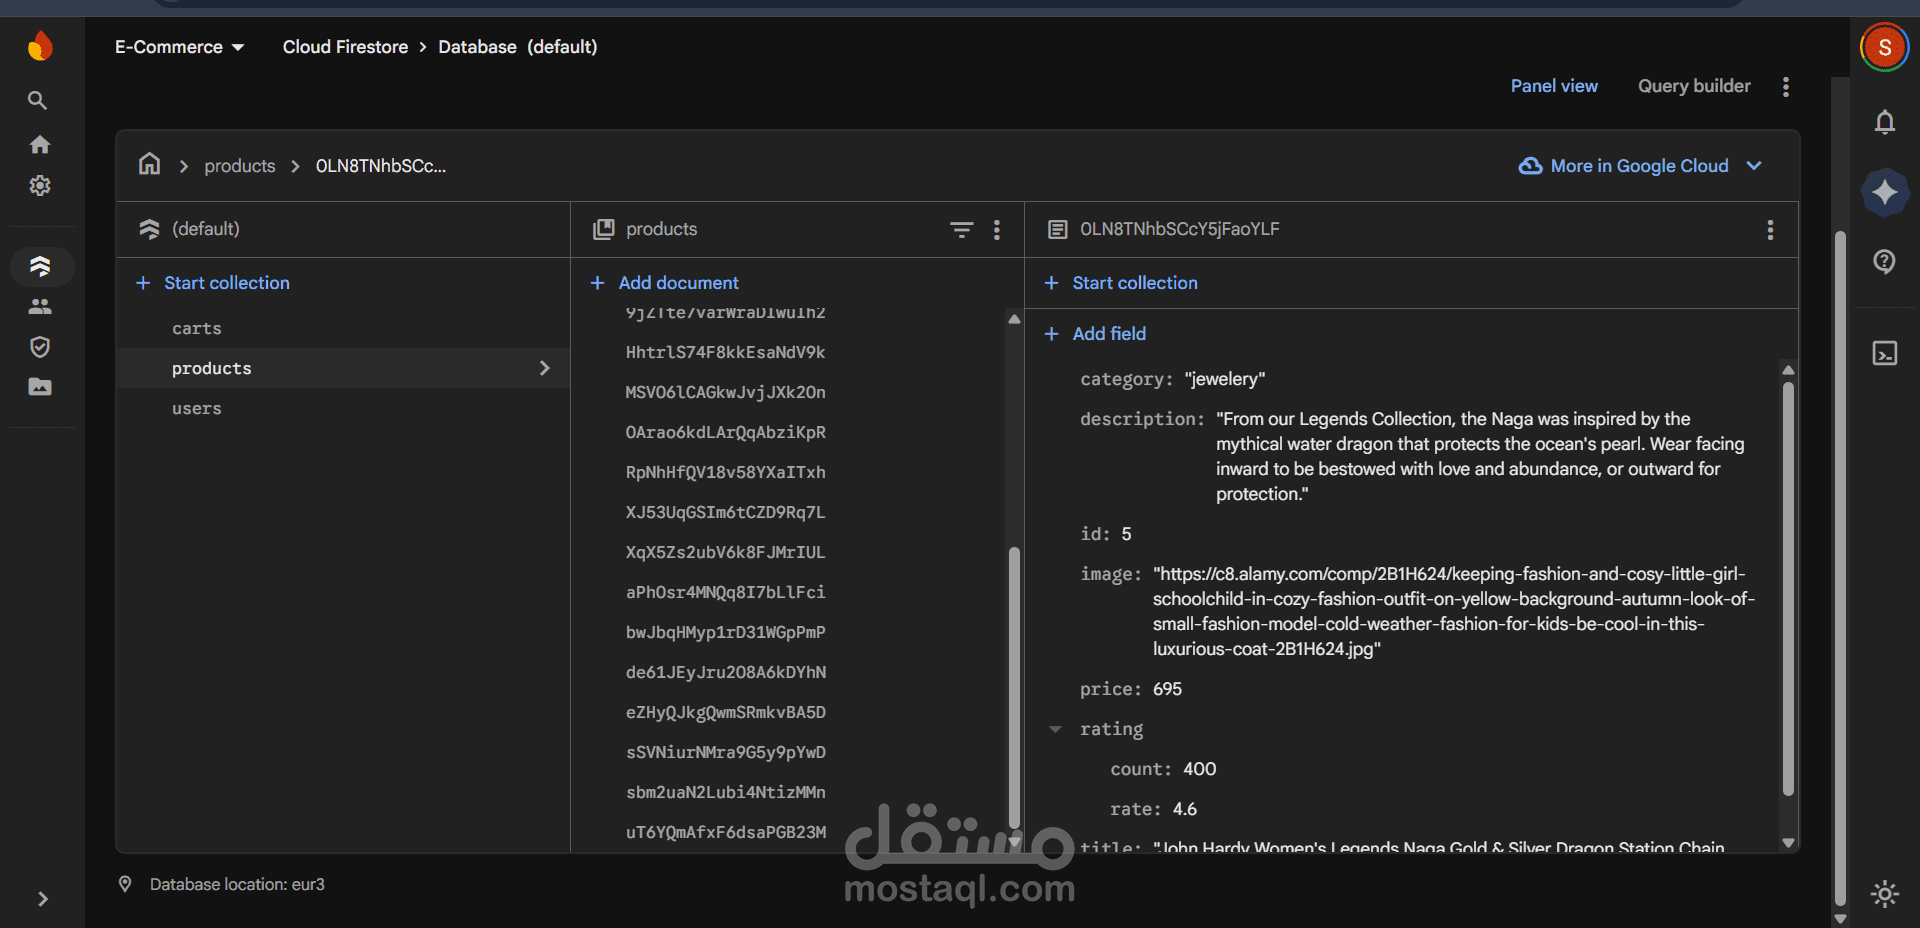1920x928 pixels.
Task: Click the category field value "jewelery"
Action: (1225, 379)
